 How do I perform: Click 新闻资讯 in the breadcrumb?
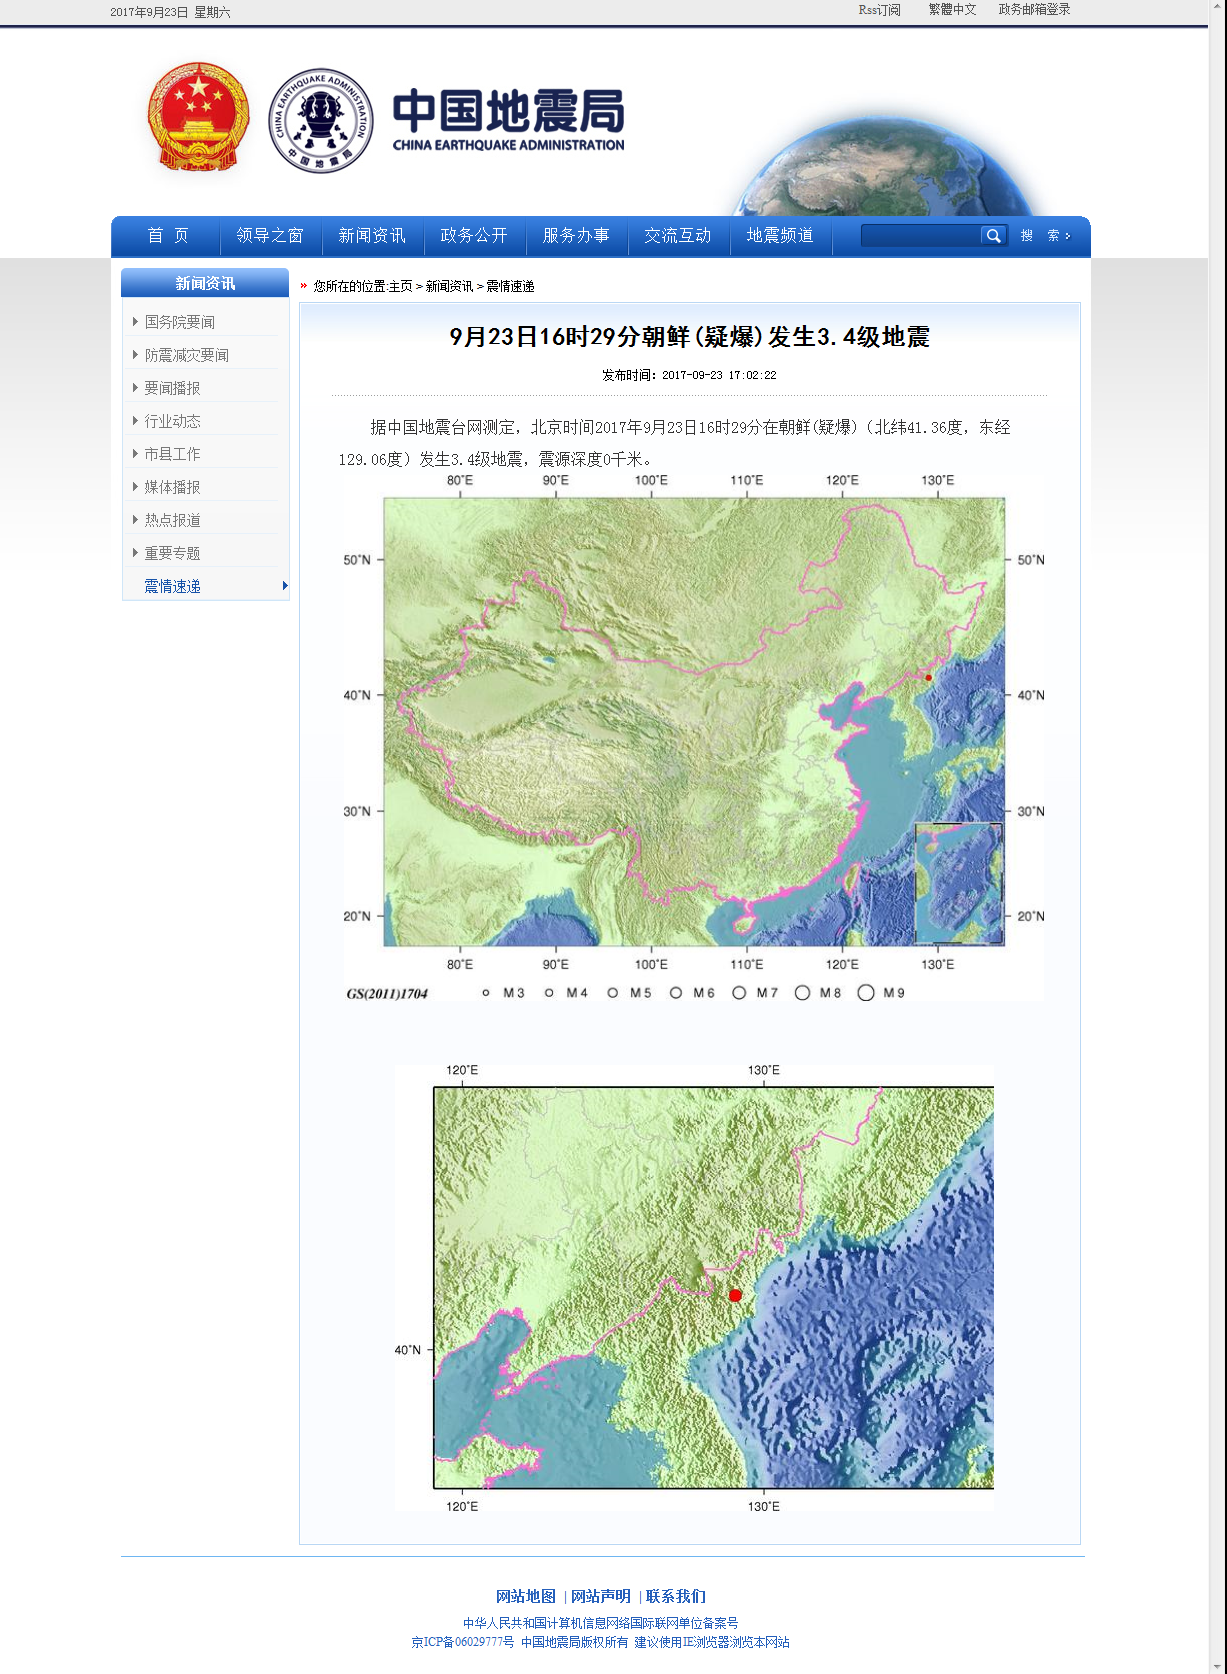449,286
